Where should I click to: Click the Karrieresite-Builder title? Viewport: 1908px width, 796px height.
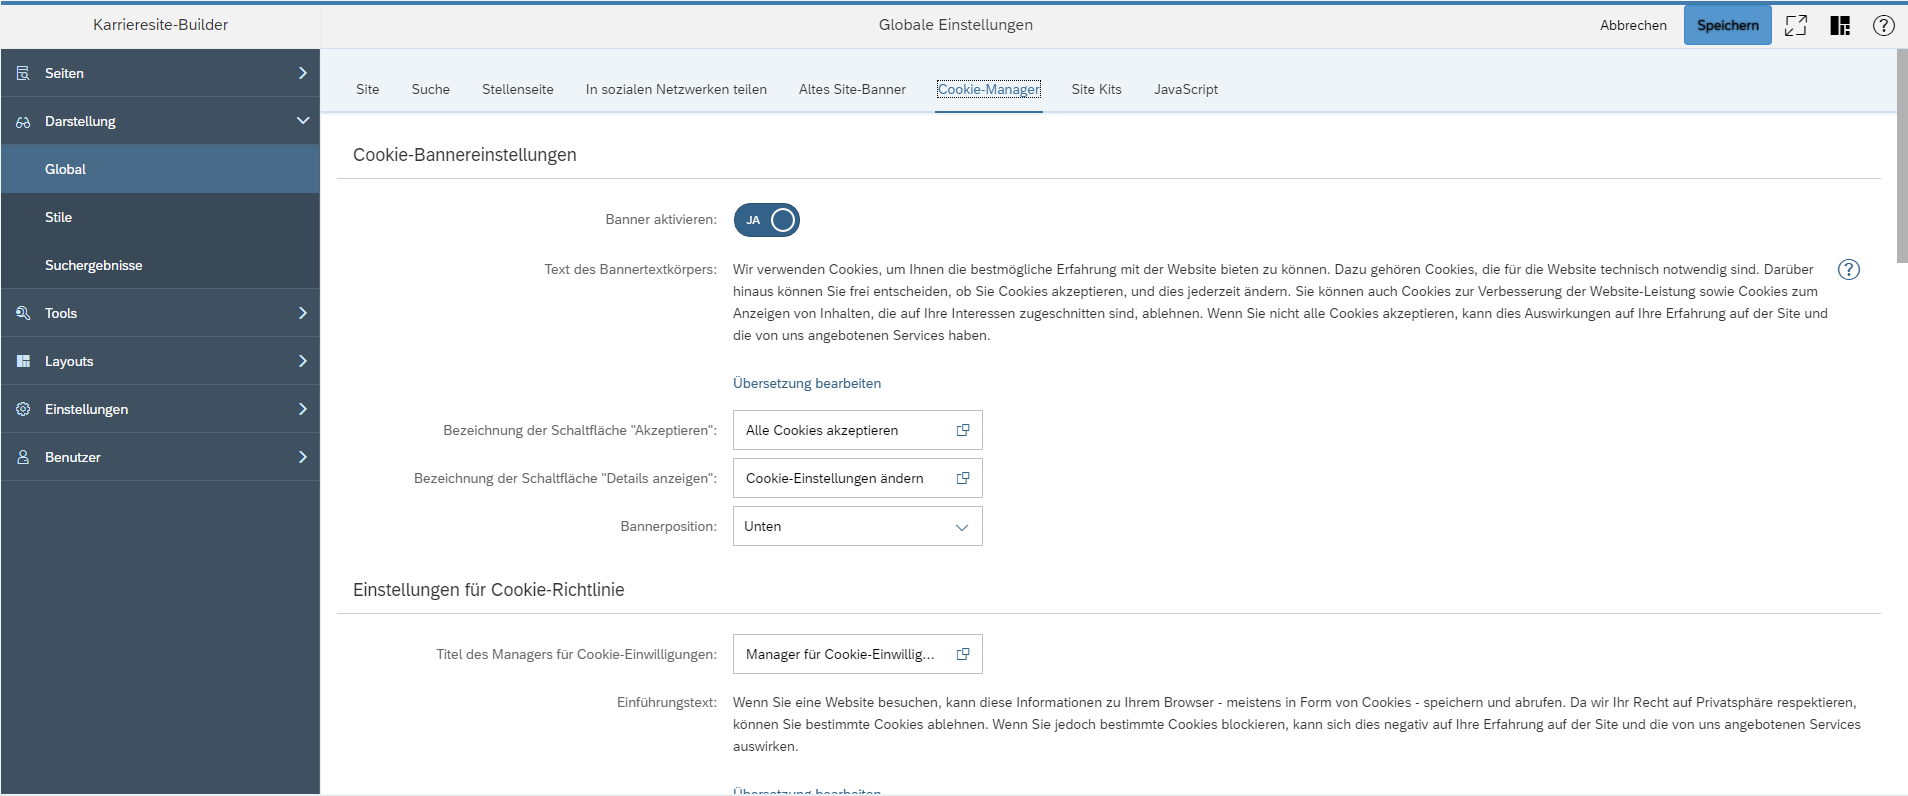point(160,25)
